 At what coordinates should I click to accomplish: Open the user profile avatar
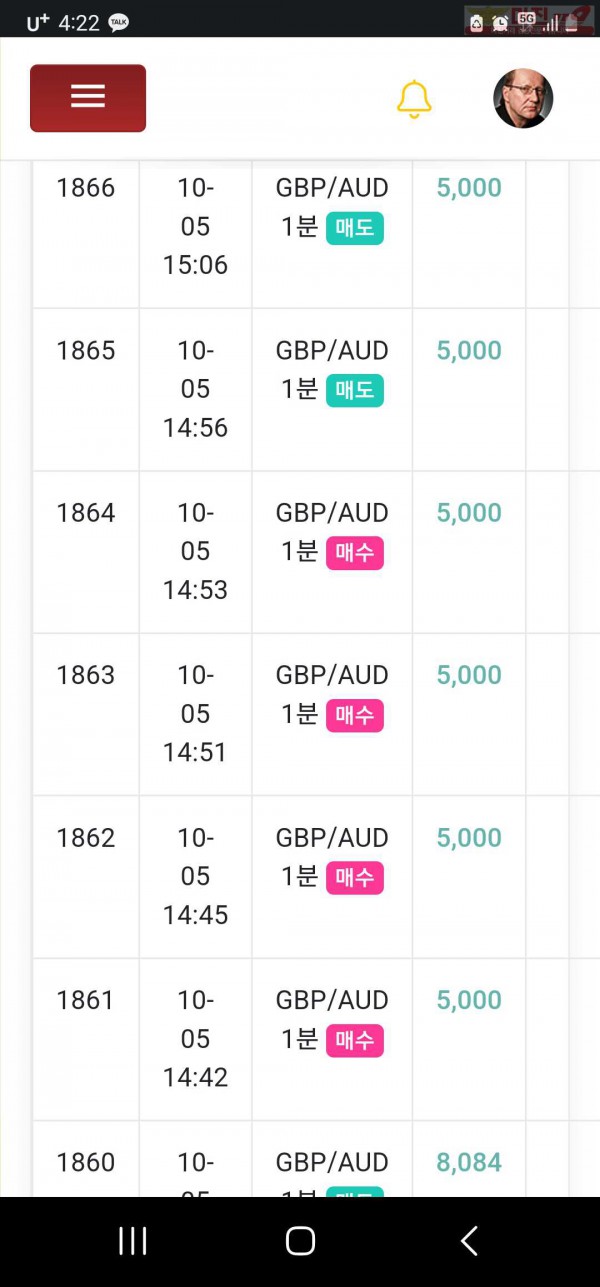[x=523, y=98]
